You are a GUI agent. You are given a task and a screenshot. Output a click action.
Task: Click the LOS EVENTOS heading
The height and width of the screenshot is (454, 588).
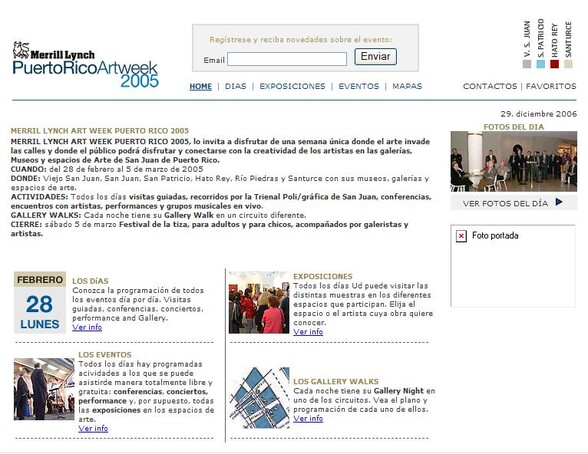pos(105,355)
